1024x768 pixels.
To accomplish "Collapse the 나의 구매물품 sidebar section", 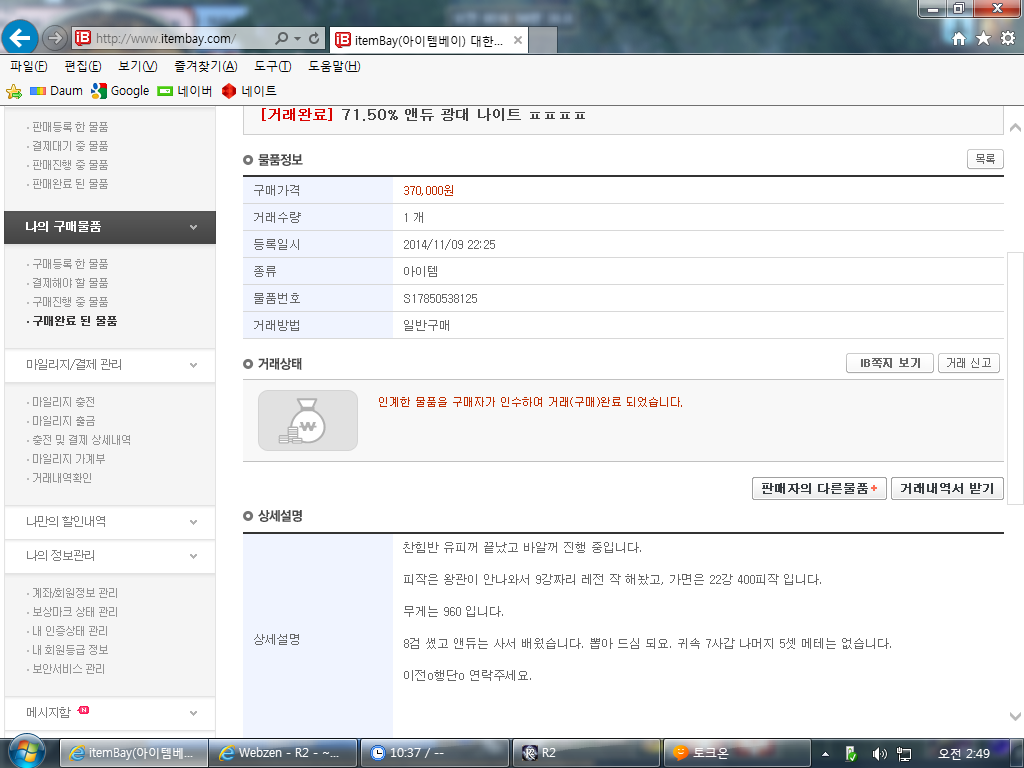I will point(193,227).
